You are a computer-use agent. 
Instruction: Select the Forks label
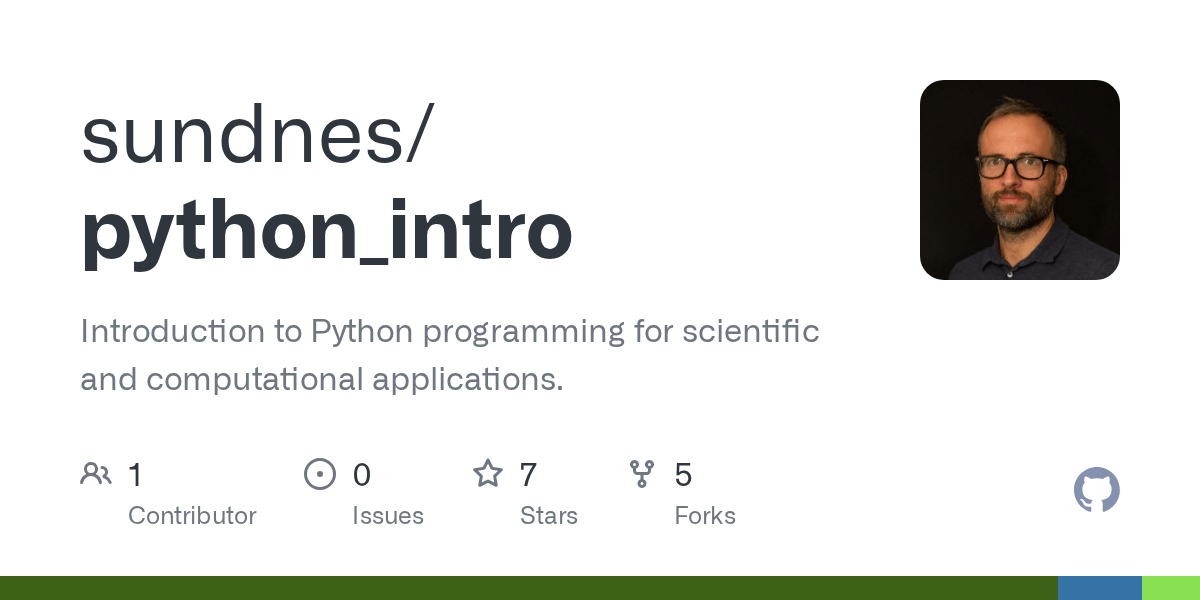(x=705, y=516)
